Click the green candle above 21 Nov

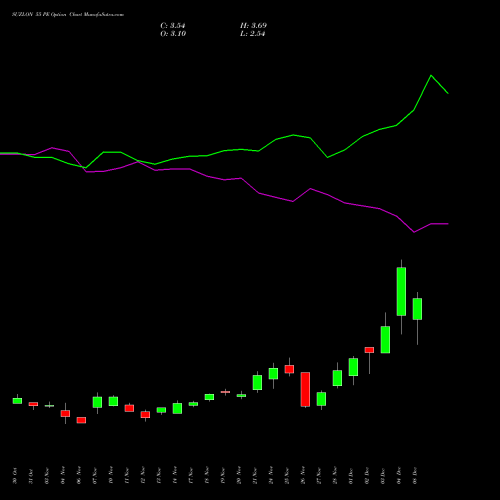point(257,382)
